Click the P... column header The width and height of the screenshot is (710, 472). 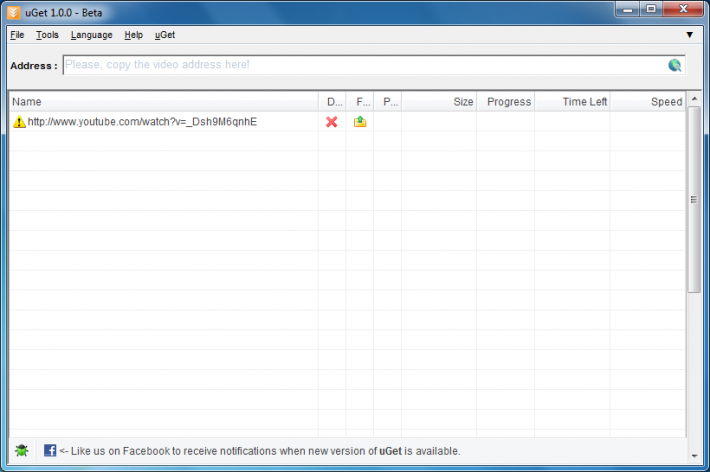click(388, 101)
